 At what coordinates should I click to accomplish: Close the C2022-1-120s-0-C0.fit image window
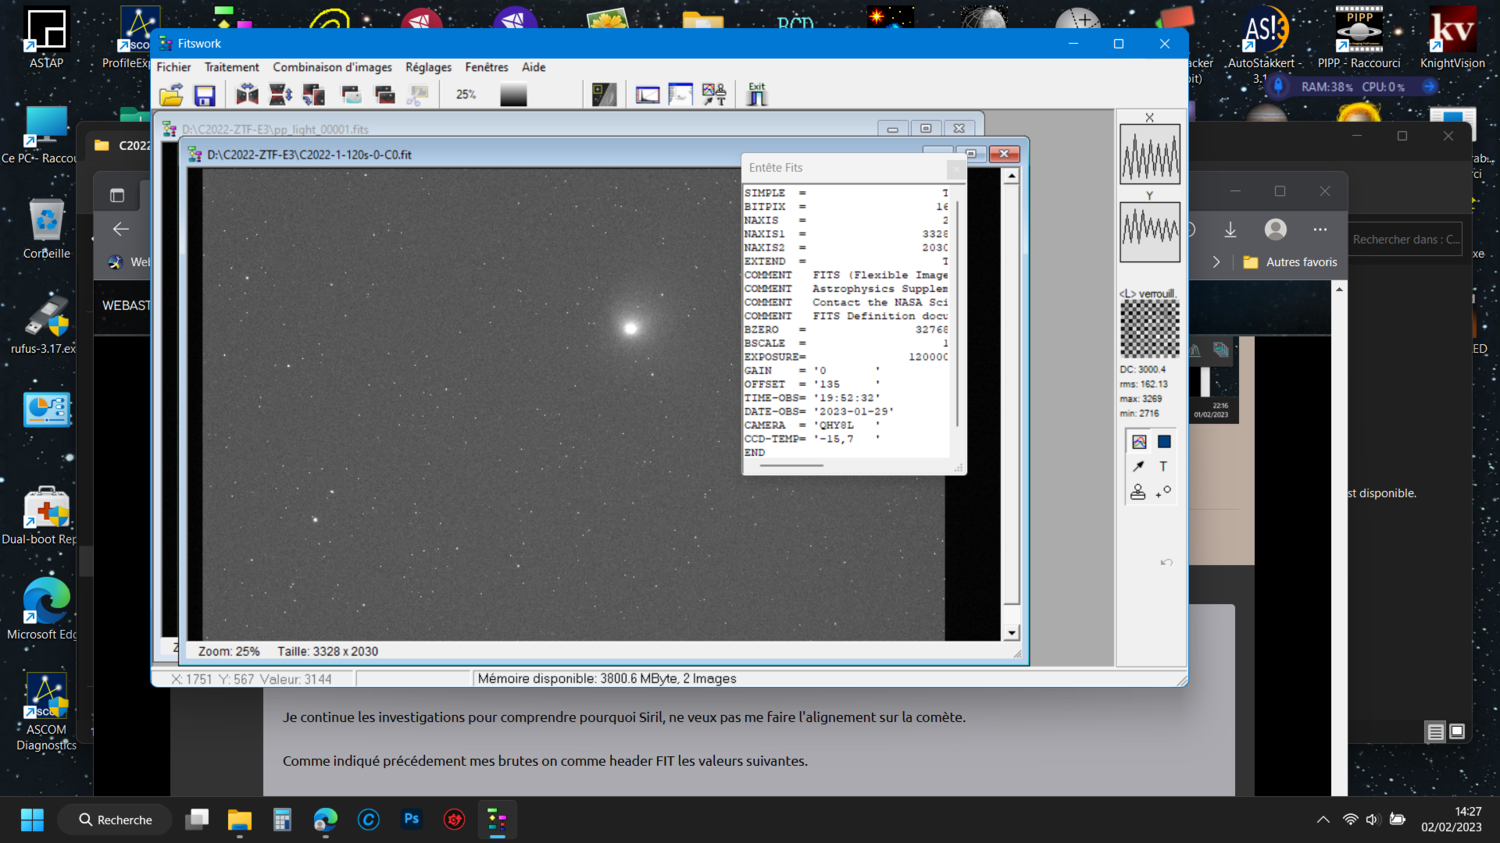click(x=1004, y=154)
